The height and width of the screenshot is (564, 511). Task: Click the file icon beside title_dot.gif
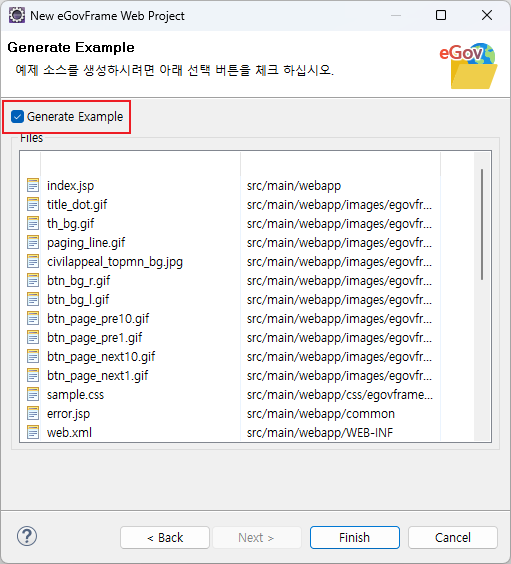coord(33,204)
